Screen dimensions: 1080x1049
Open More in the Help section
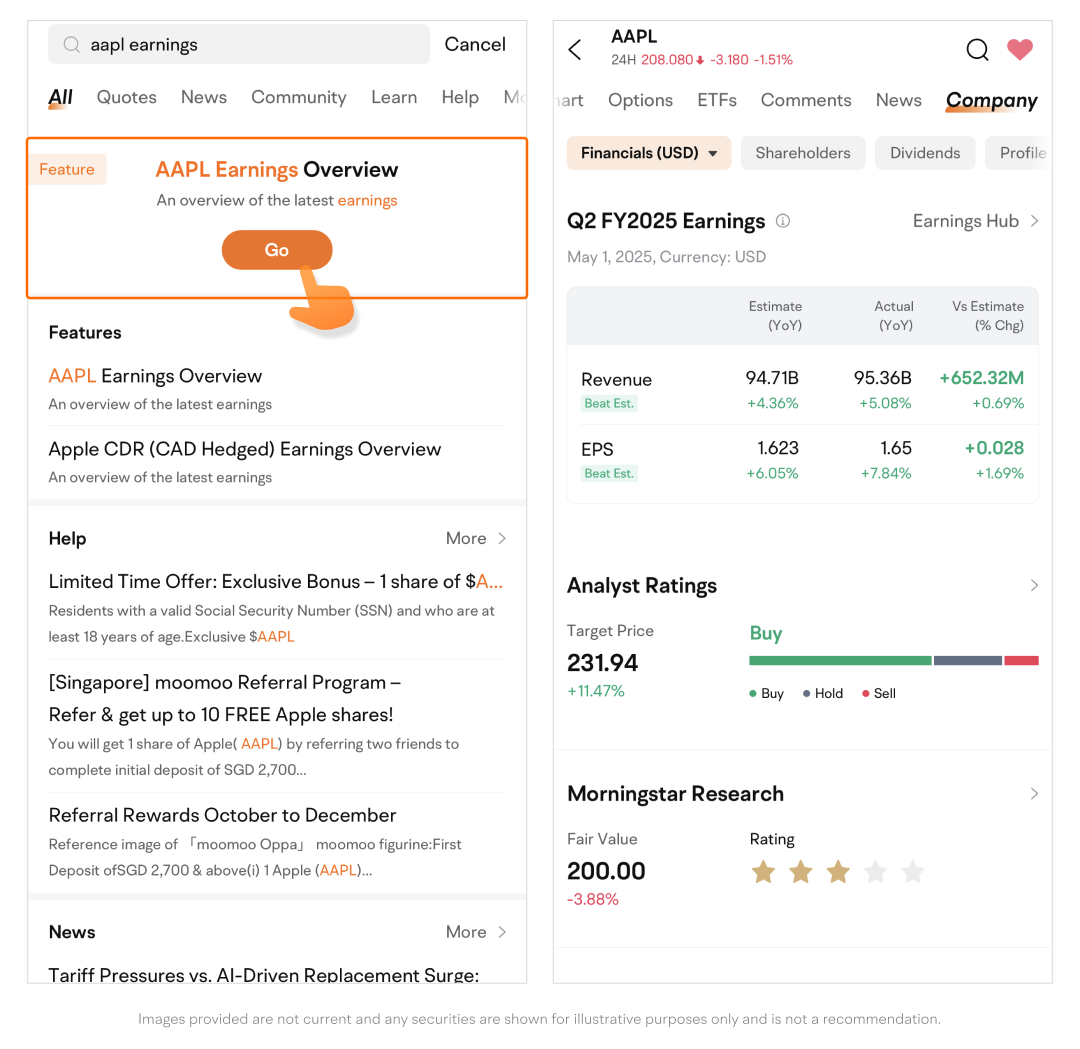pos(476,538)
